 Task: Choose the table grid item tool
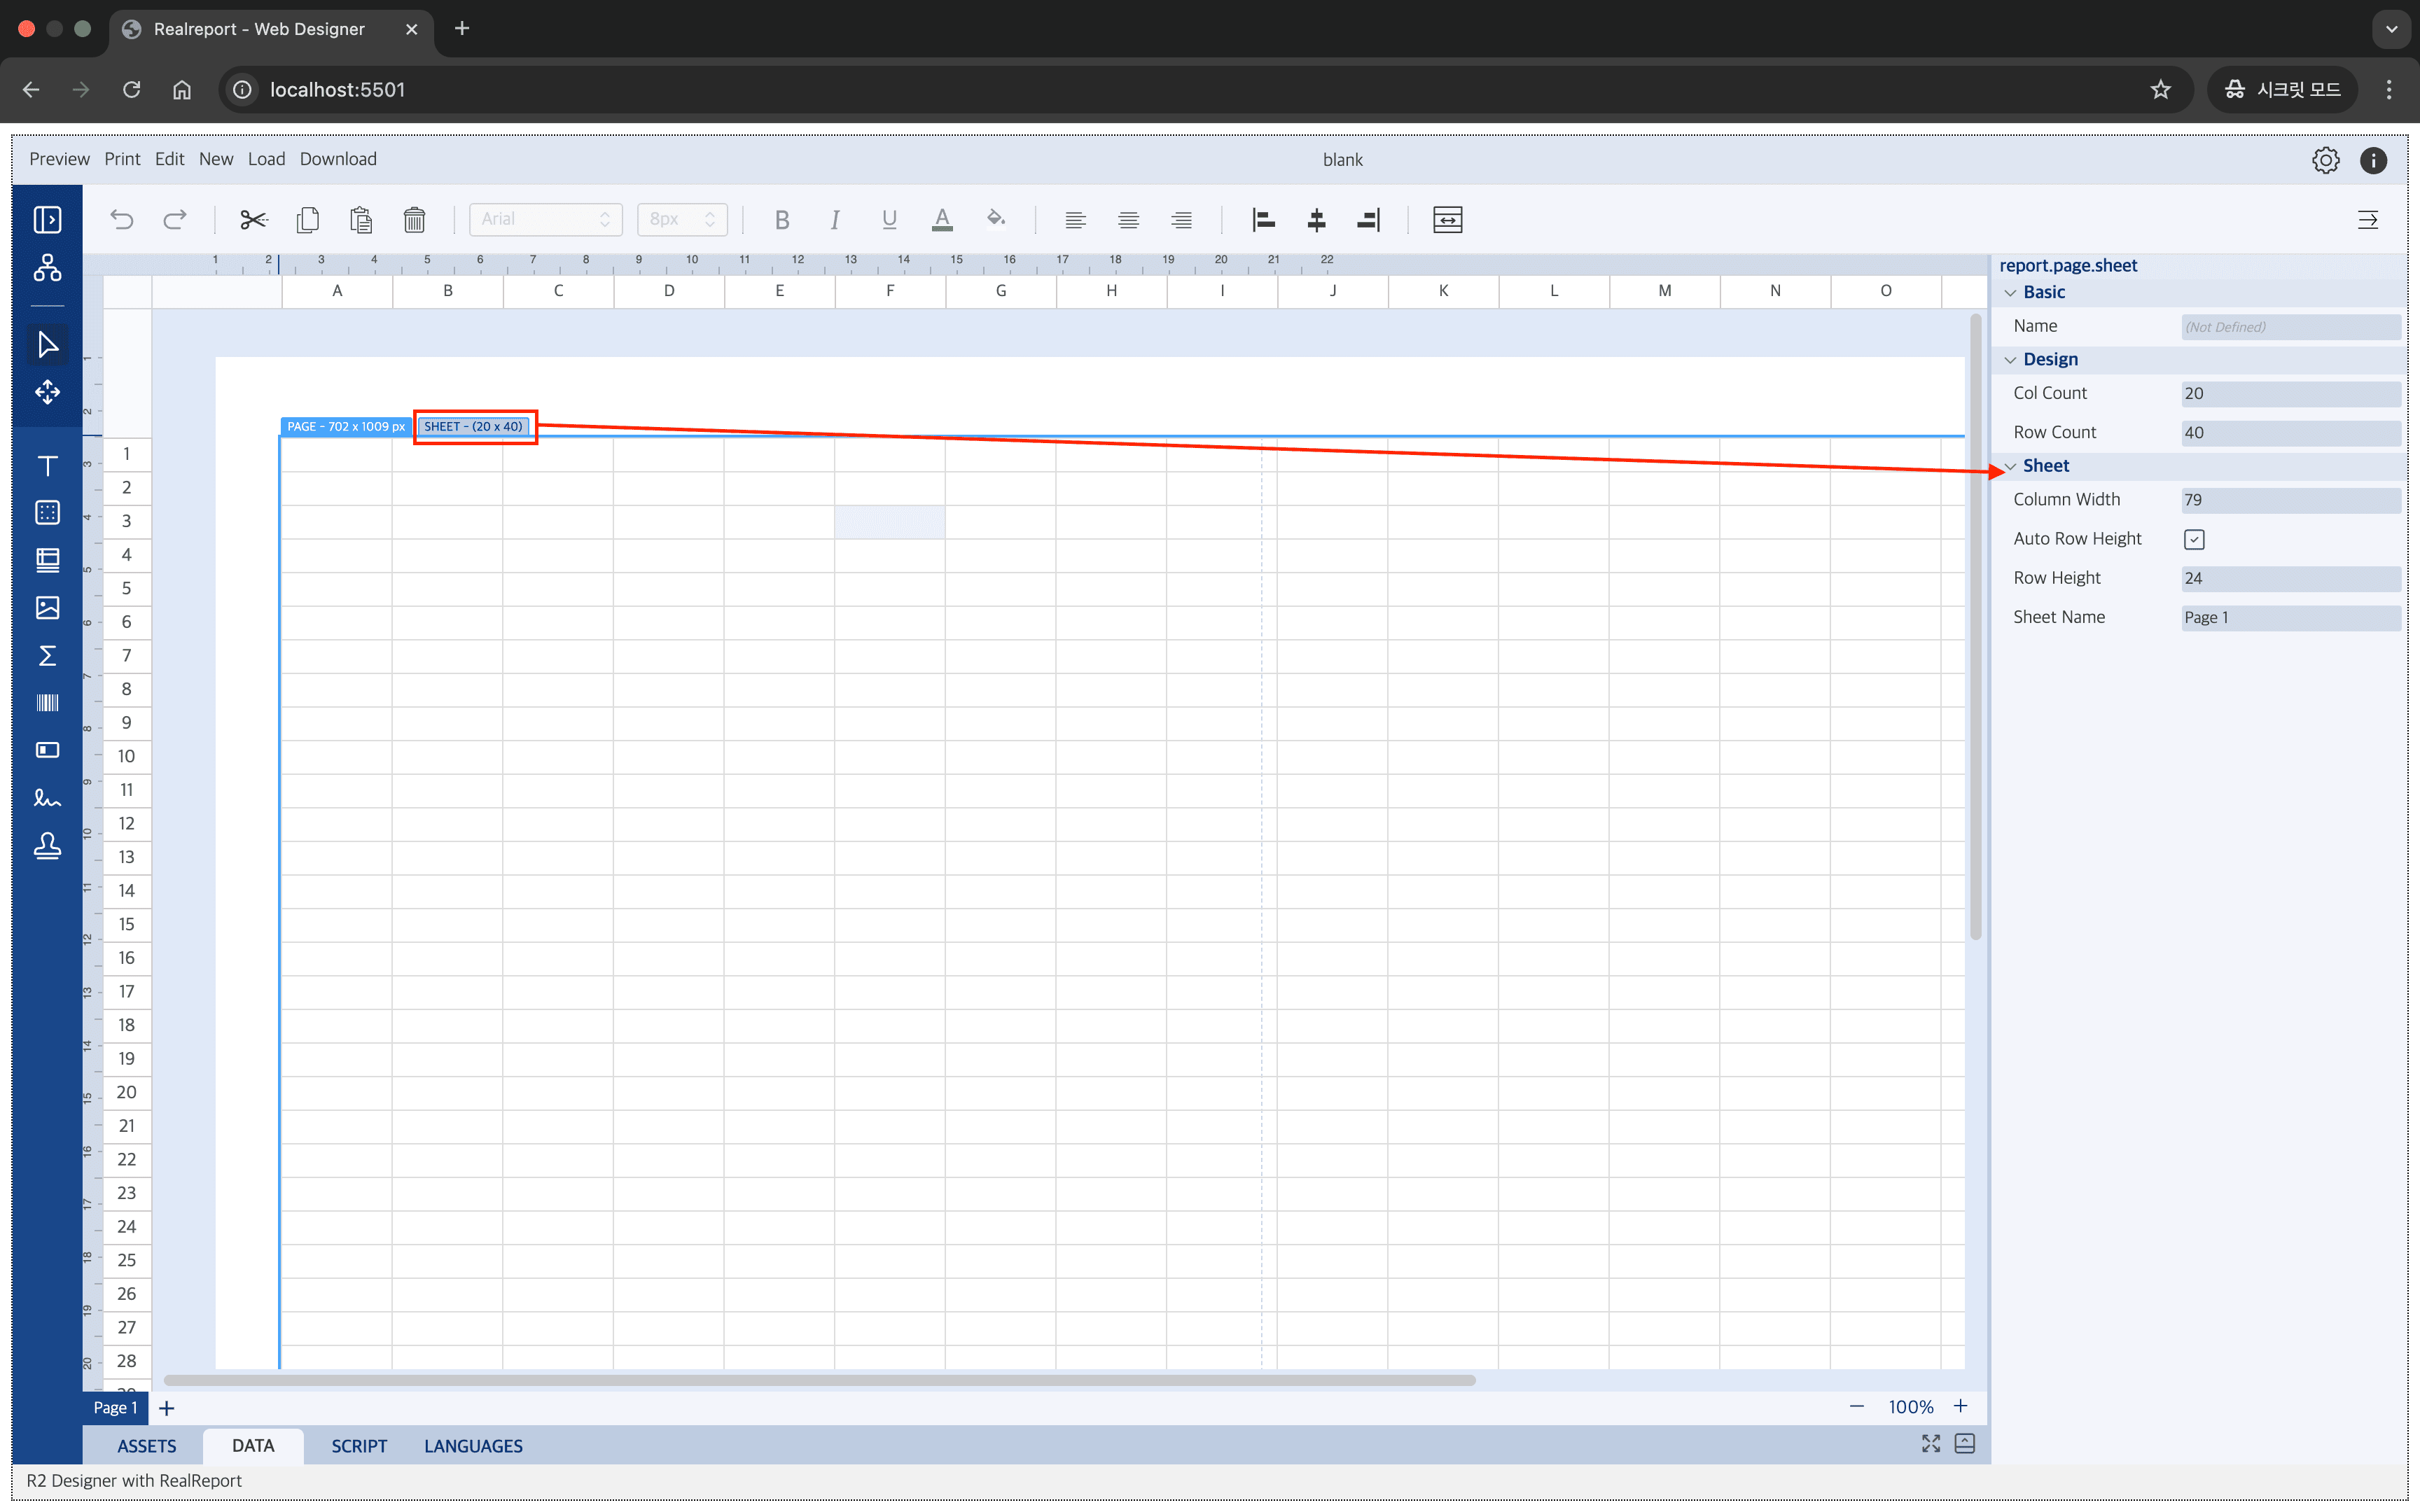tap(47, 513)
